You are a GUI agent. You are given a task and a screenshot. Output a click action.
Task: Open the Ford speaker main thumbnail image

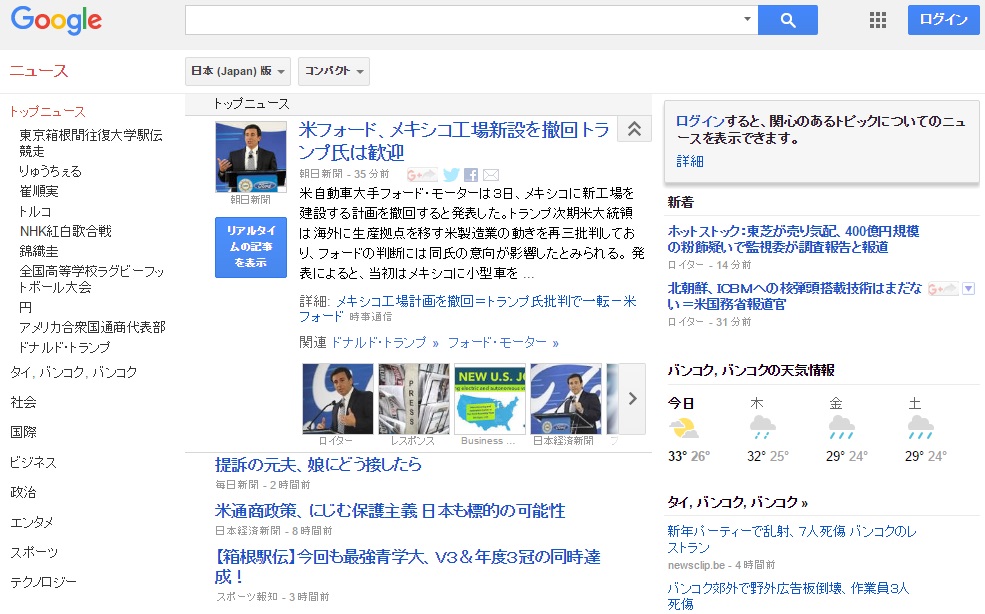click(x=251, y=157)
